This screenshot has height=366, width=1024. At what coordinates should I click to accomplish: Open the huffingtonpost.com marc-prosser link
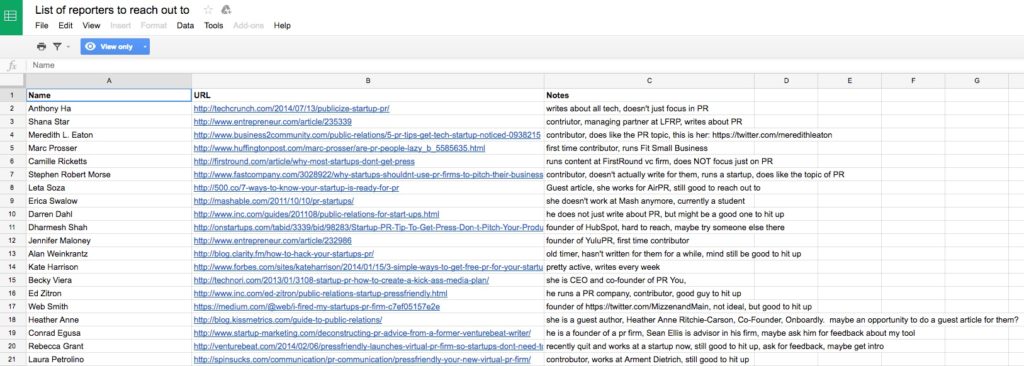point(340,148)
